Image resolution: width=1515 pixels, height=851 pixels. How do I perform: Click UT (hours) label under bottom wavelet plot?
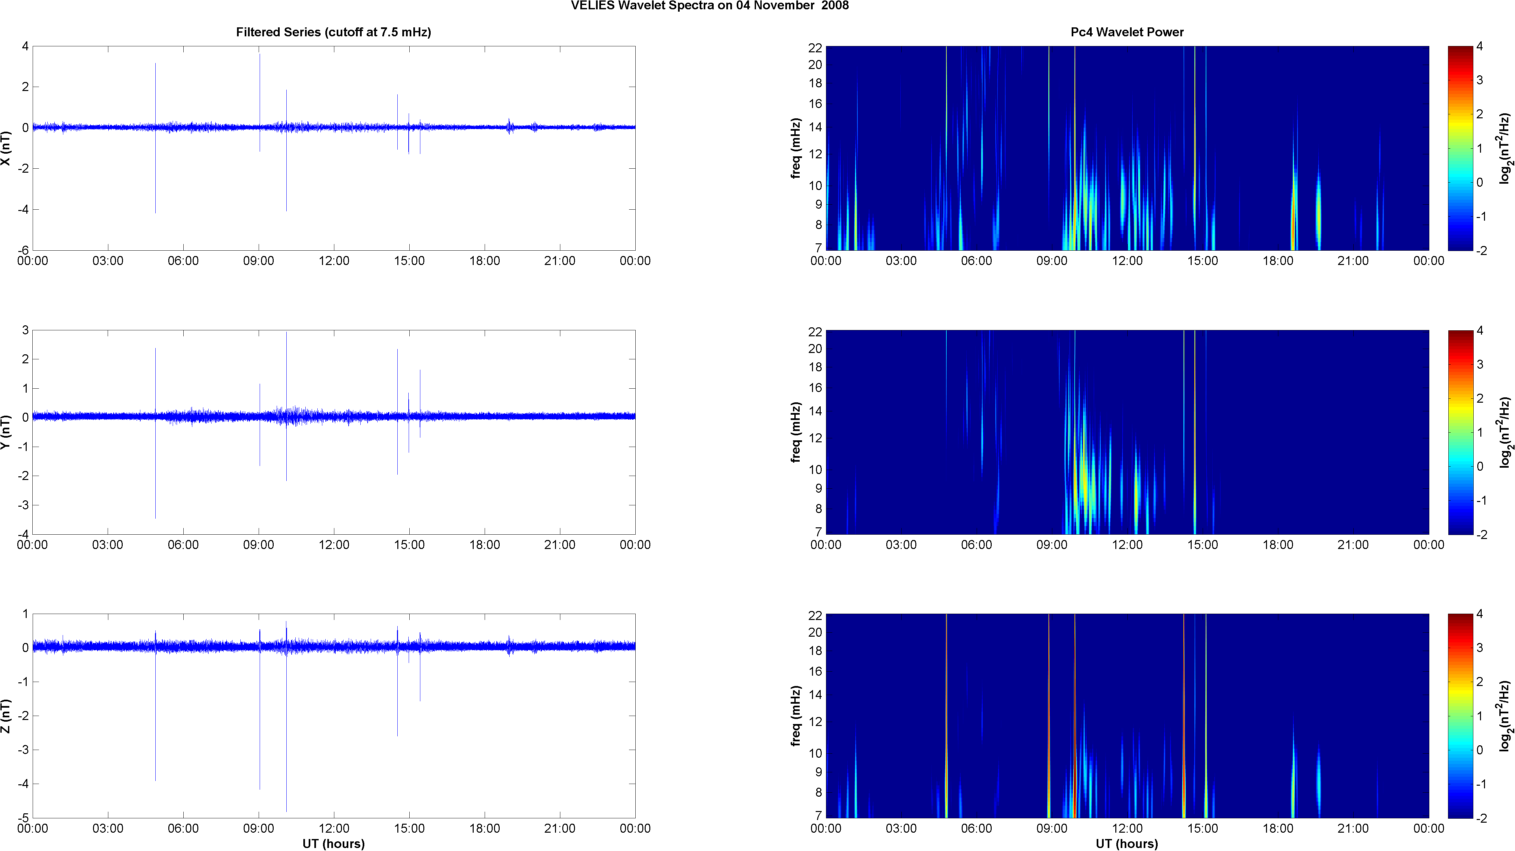1127,843
